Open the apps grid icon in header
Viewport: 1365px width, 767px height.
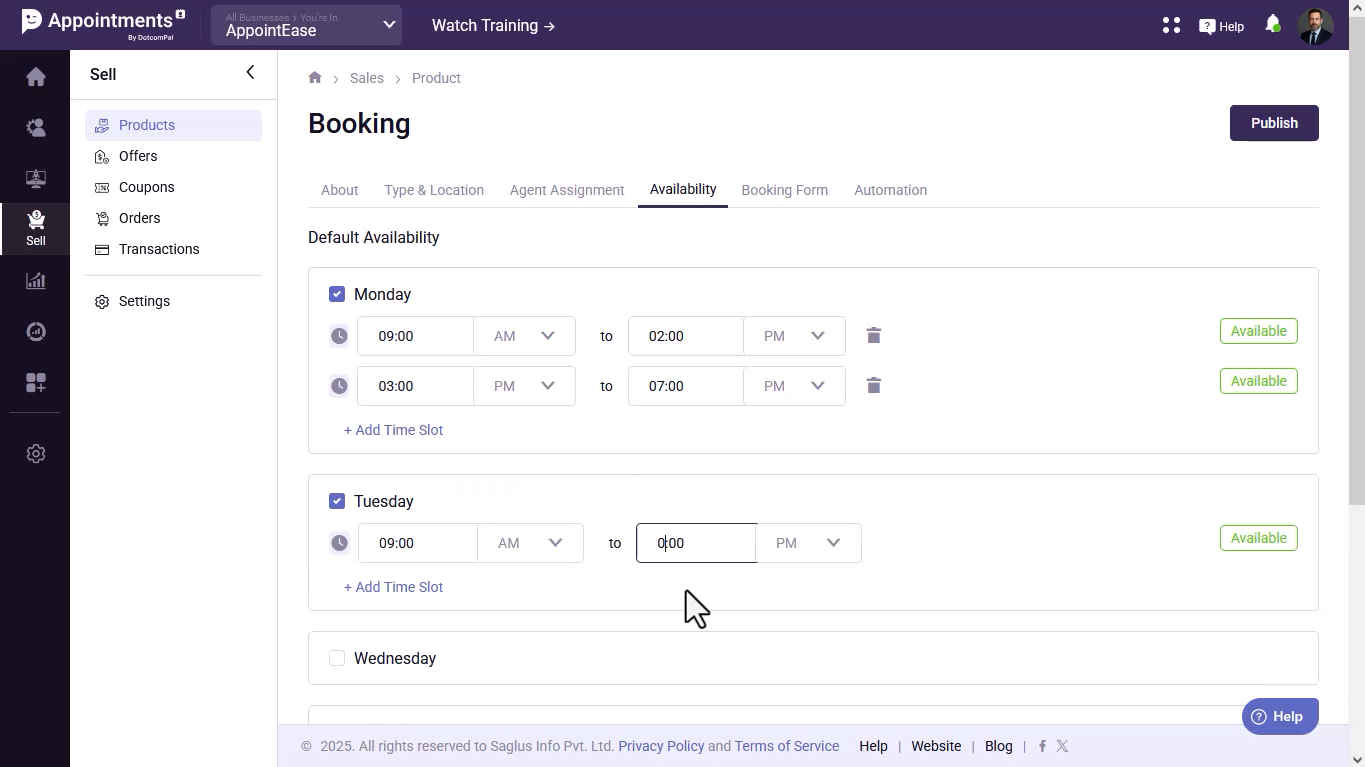(1171, 26)
